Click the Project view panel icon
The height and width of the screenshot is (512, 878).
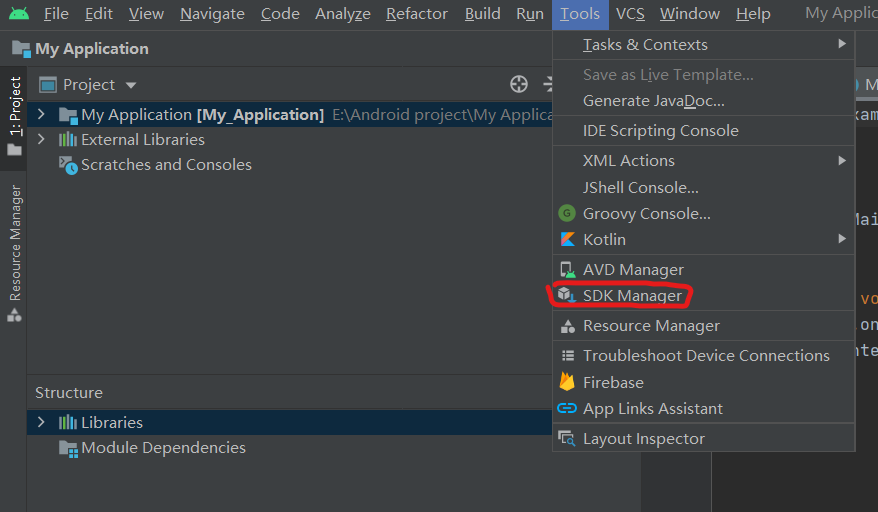click(48, 85)
